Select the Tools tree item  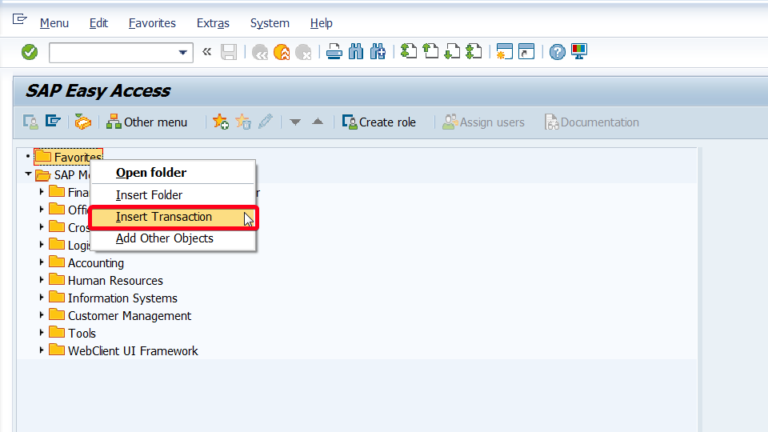click(82, 334)
